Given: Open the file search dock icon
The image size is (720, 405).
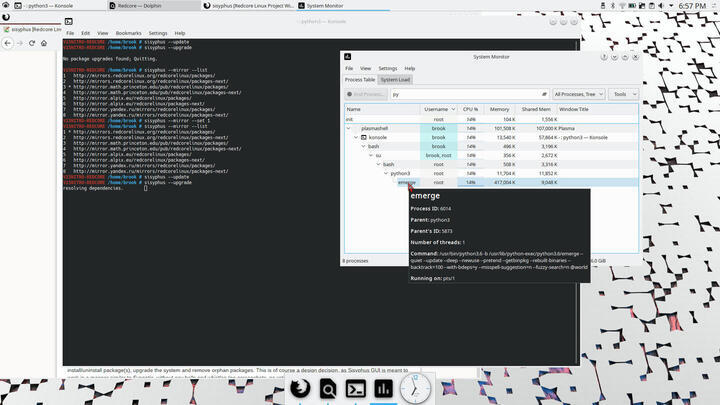Looking at the screenshot, I should (328, 389).
